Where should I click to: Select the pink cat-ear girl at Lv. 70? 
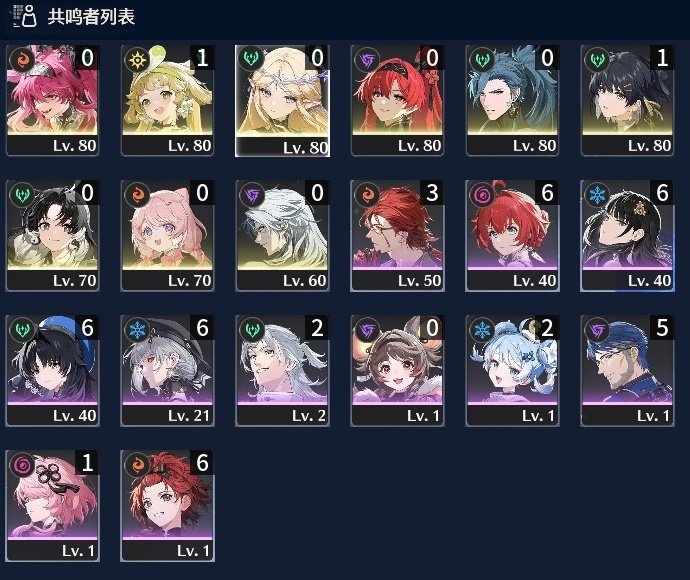point(167,235)
